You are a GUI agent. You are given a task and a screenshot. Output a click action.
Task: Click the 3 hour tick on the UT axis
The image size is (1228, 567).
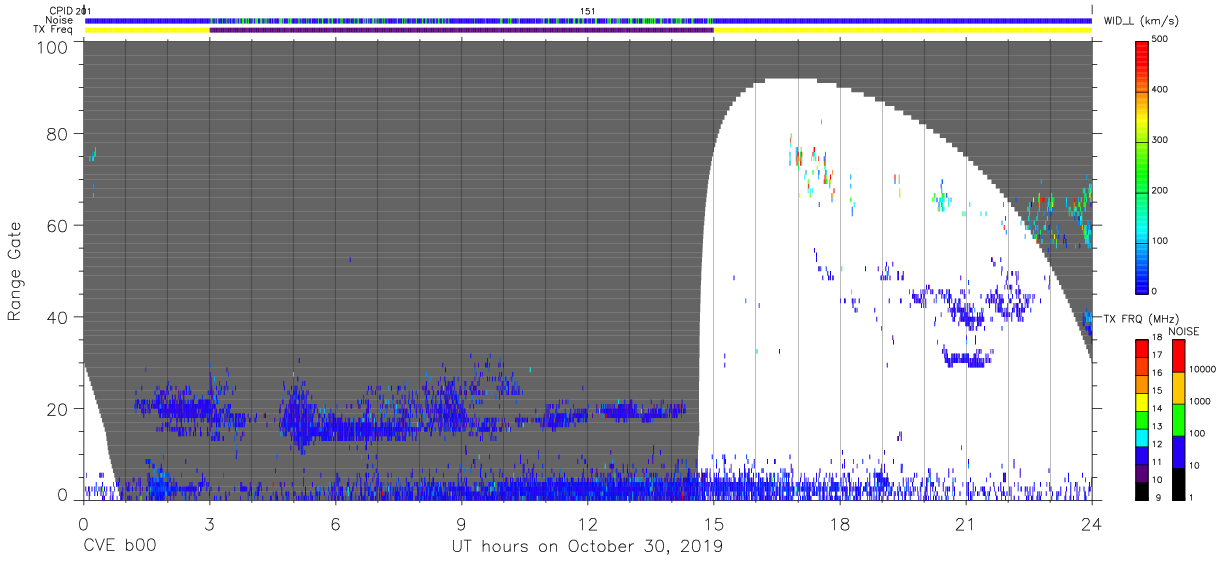click(209, 526)
